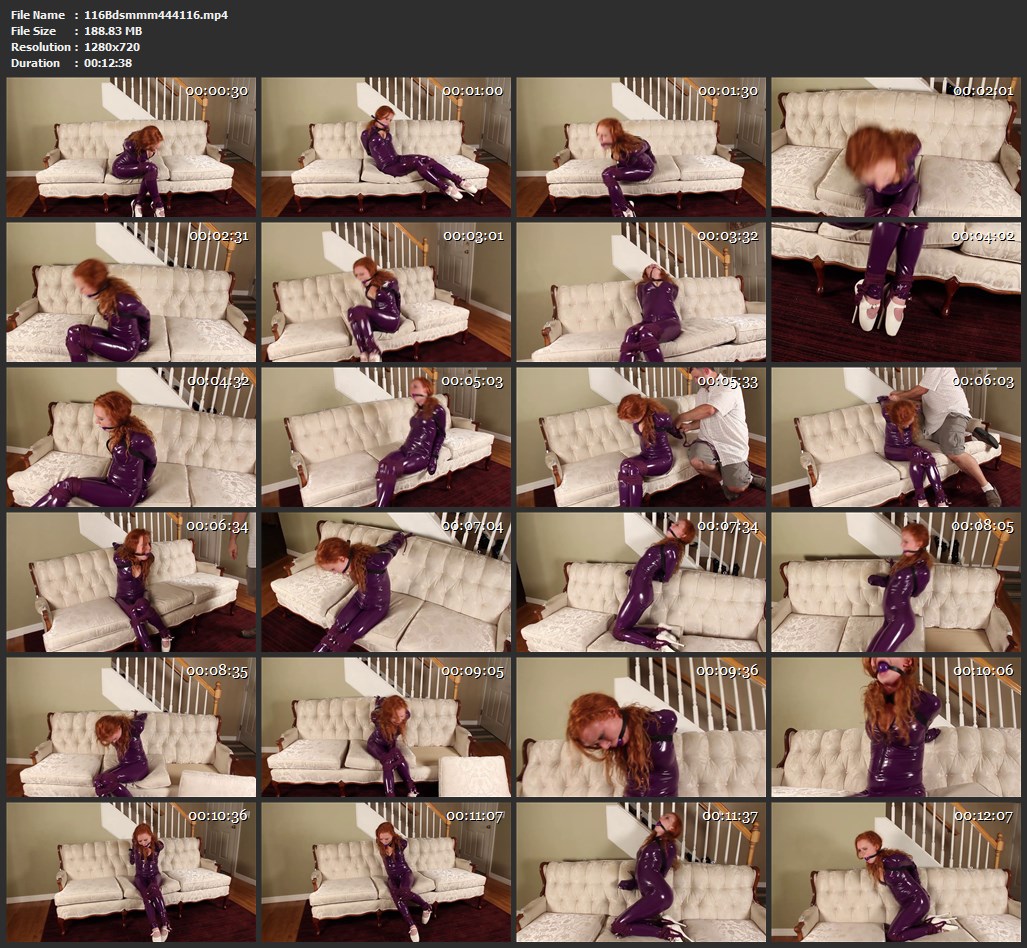Select the thumbnail stamped 00:01:30

(x=641, y=147)
